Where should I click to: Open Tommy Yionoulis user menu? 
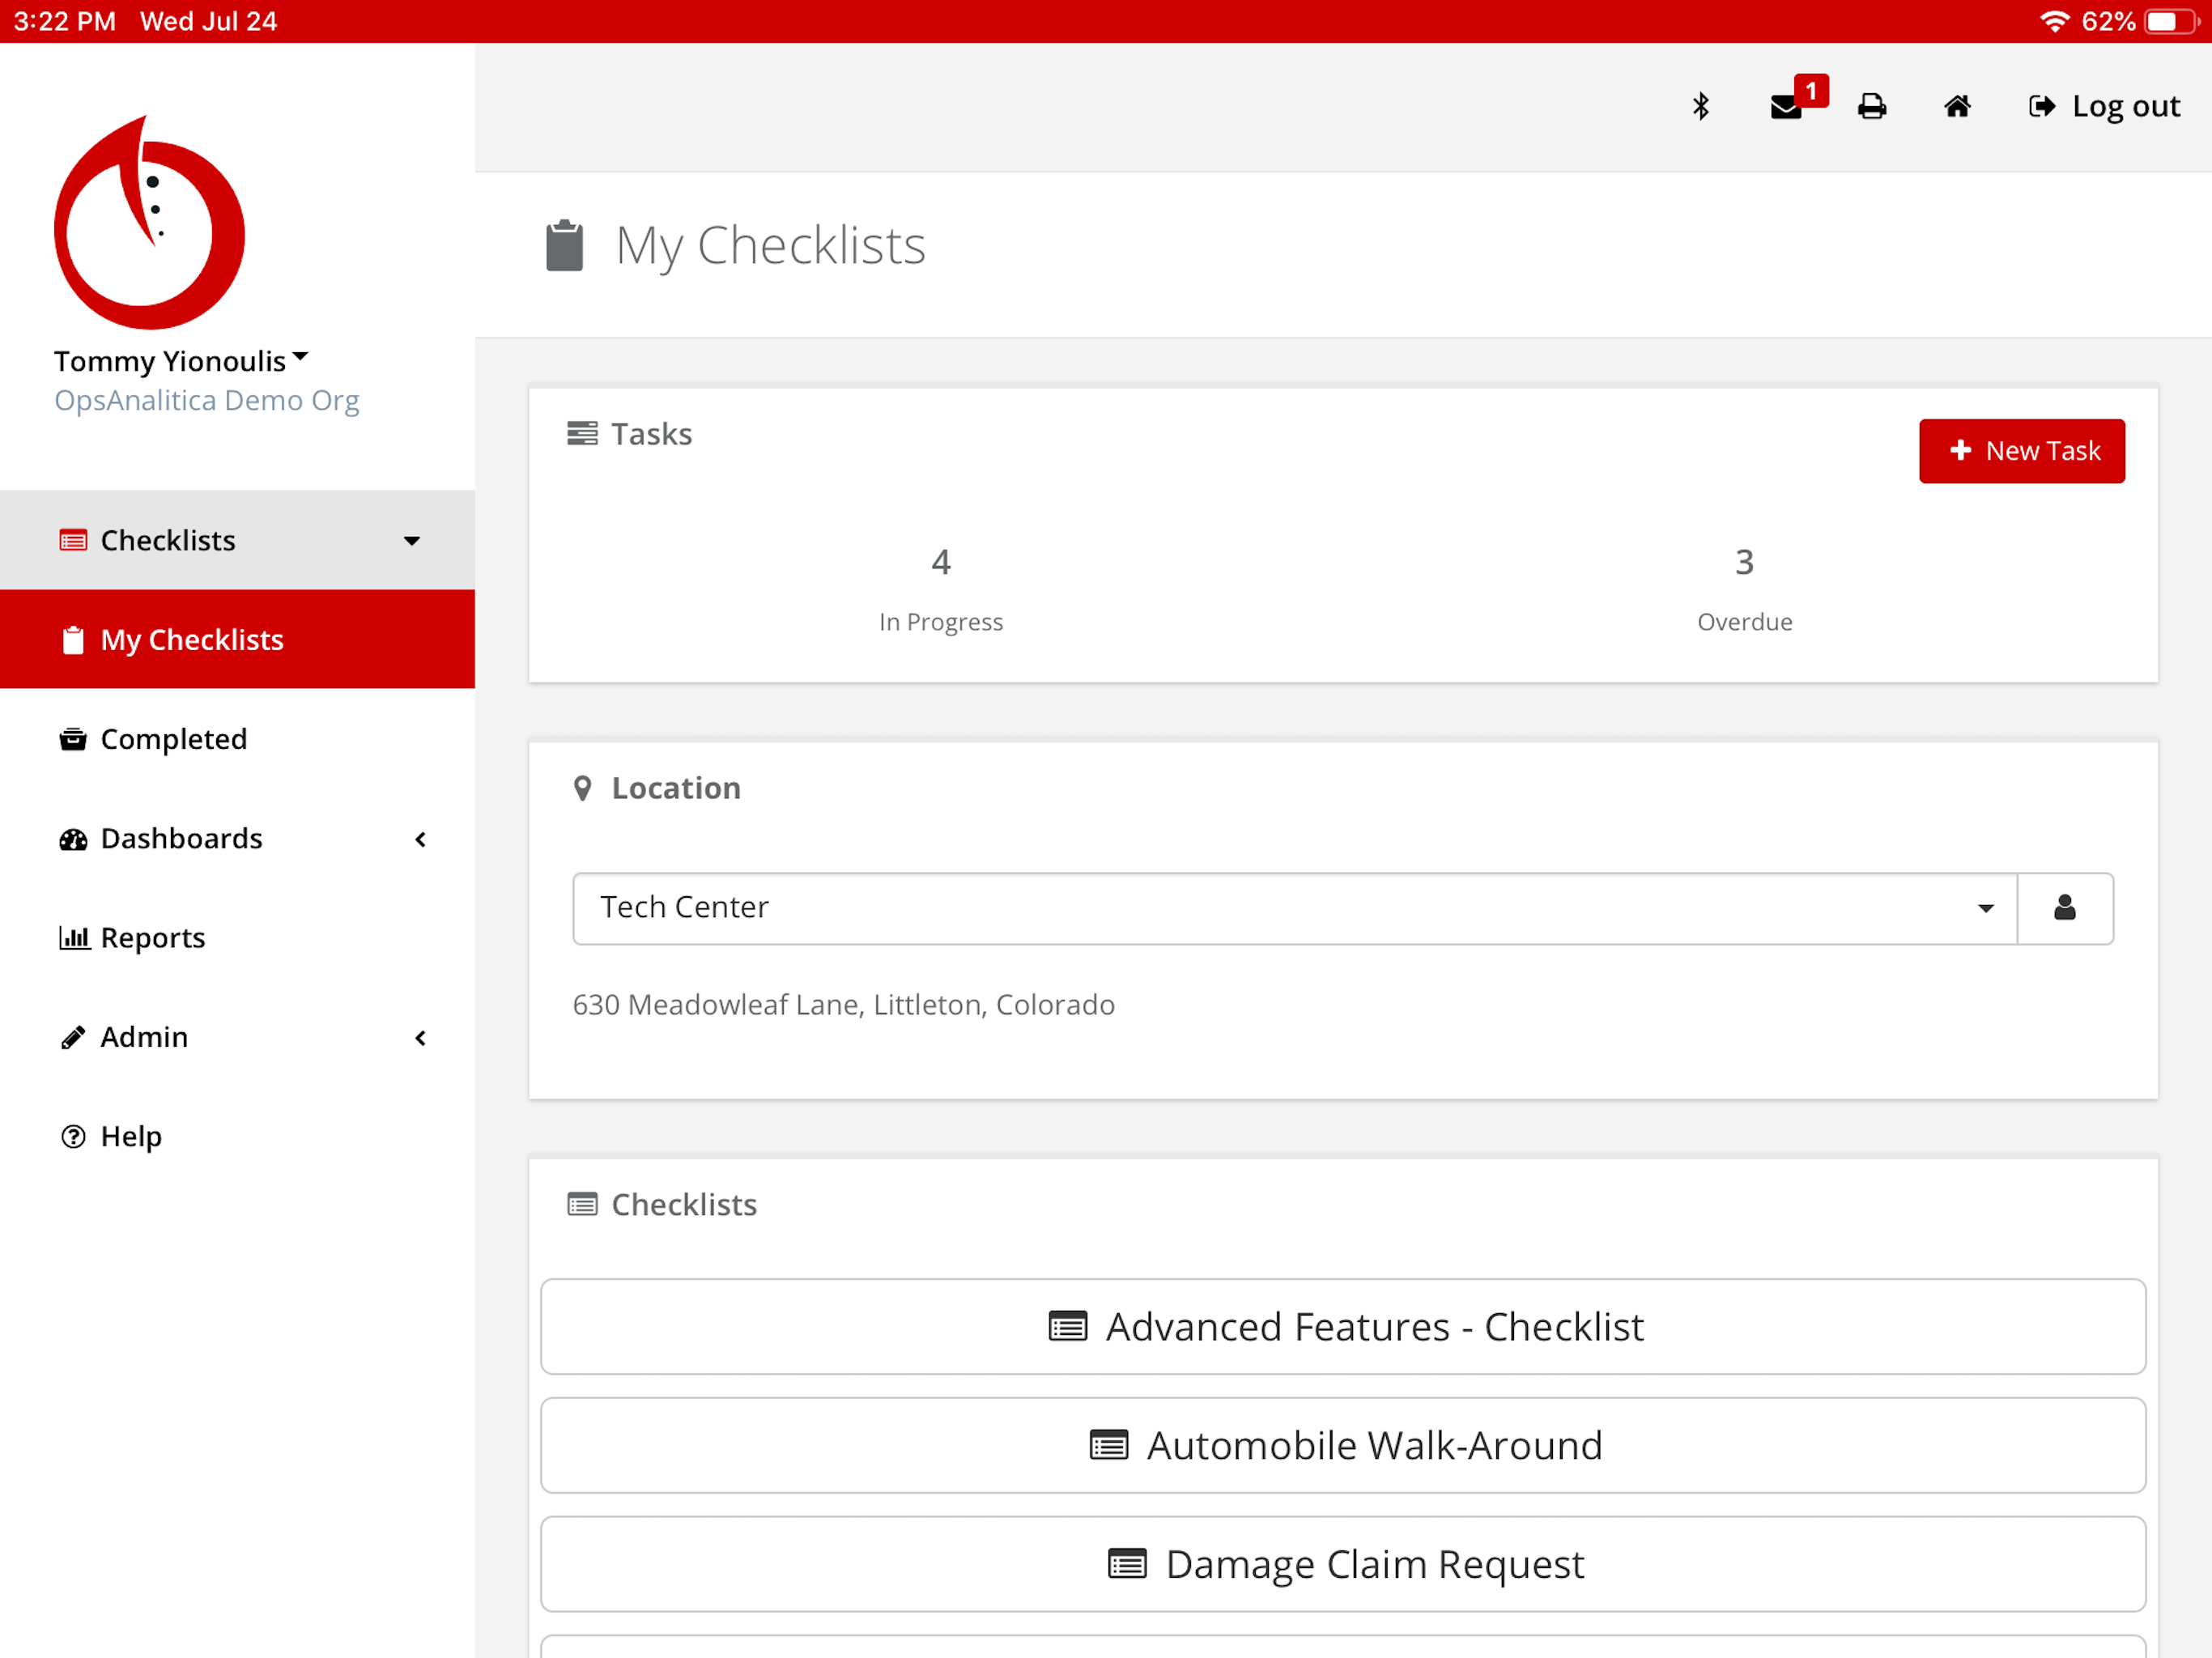point(181,361)
